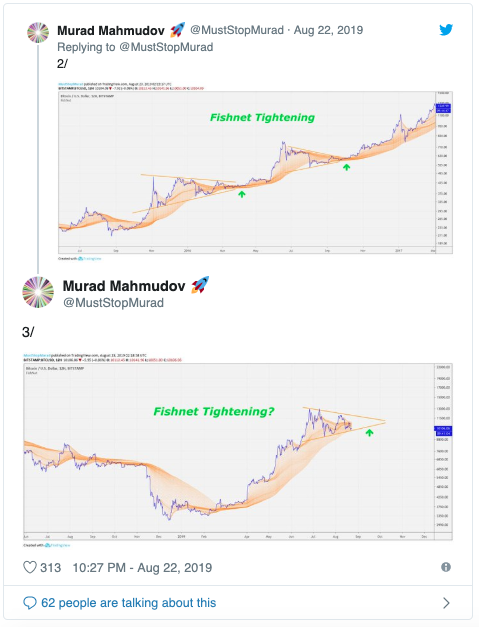This screenshot has height=627, width=479.
Task: Open Murad Mahmudov name in main tweet
Action: click(124, 286)
